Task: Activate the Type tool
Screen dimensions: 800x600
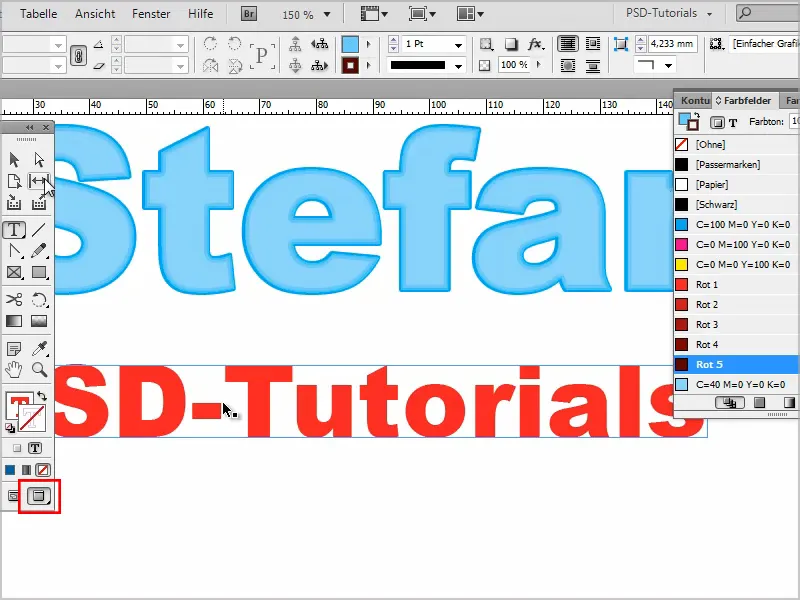Action: point(14,230)
